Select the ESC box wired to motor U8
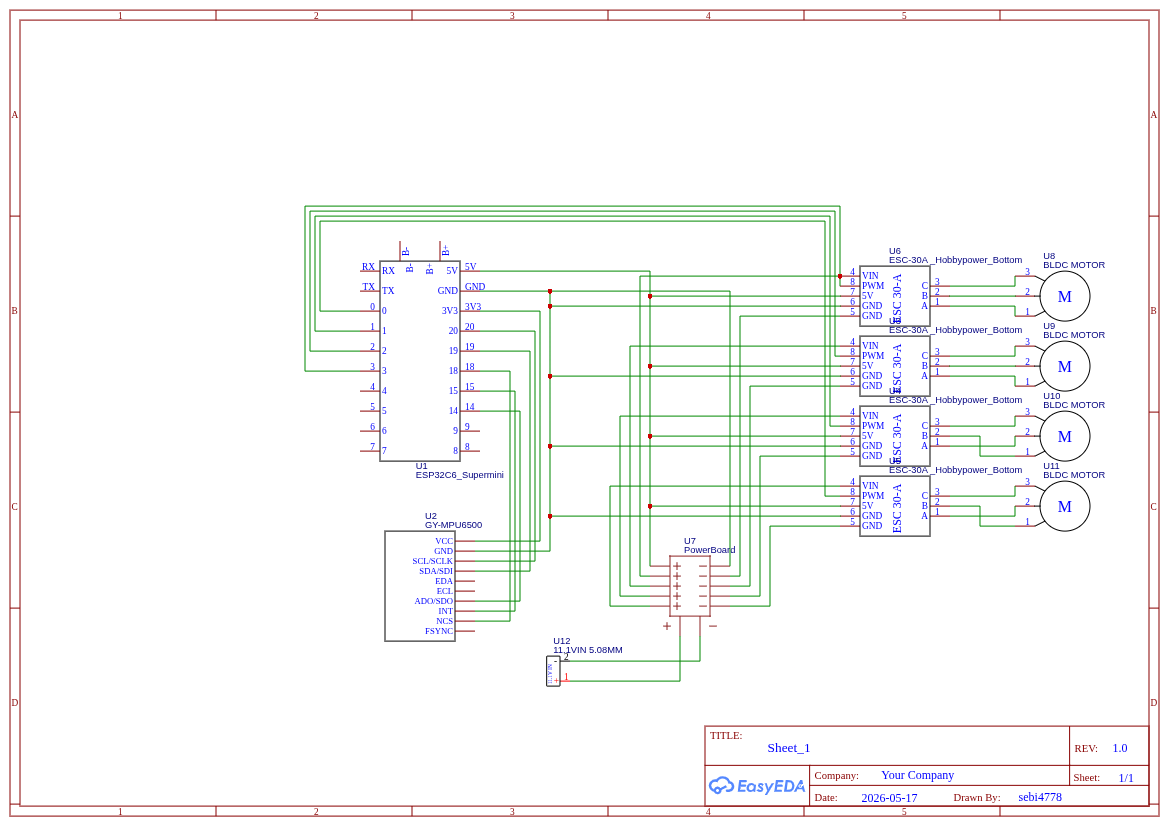The width and height of the screenshot is (1169, 827). (895, 296)
